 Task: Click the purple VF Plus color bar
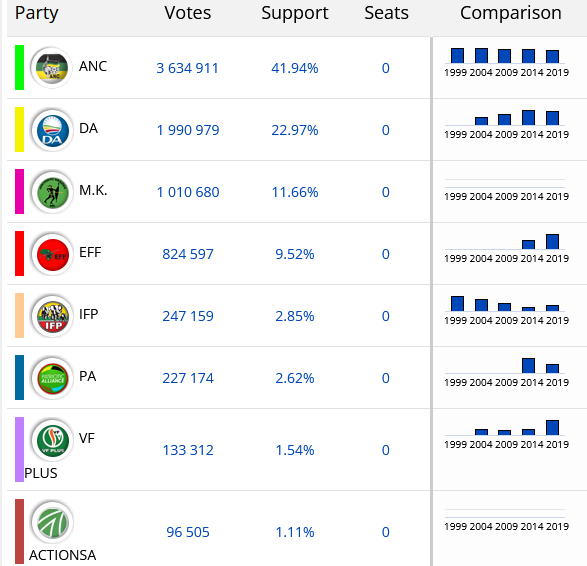coord(19,450)
